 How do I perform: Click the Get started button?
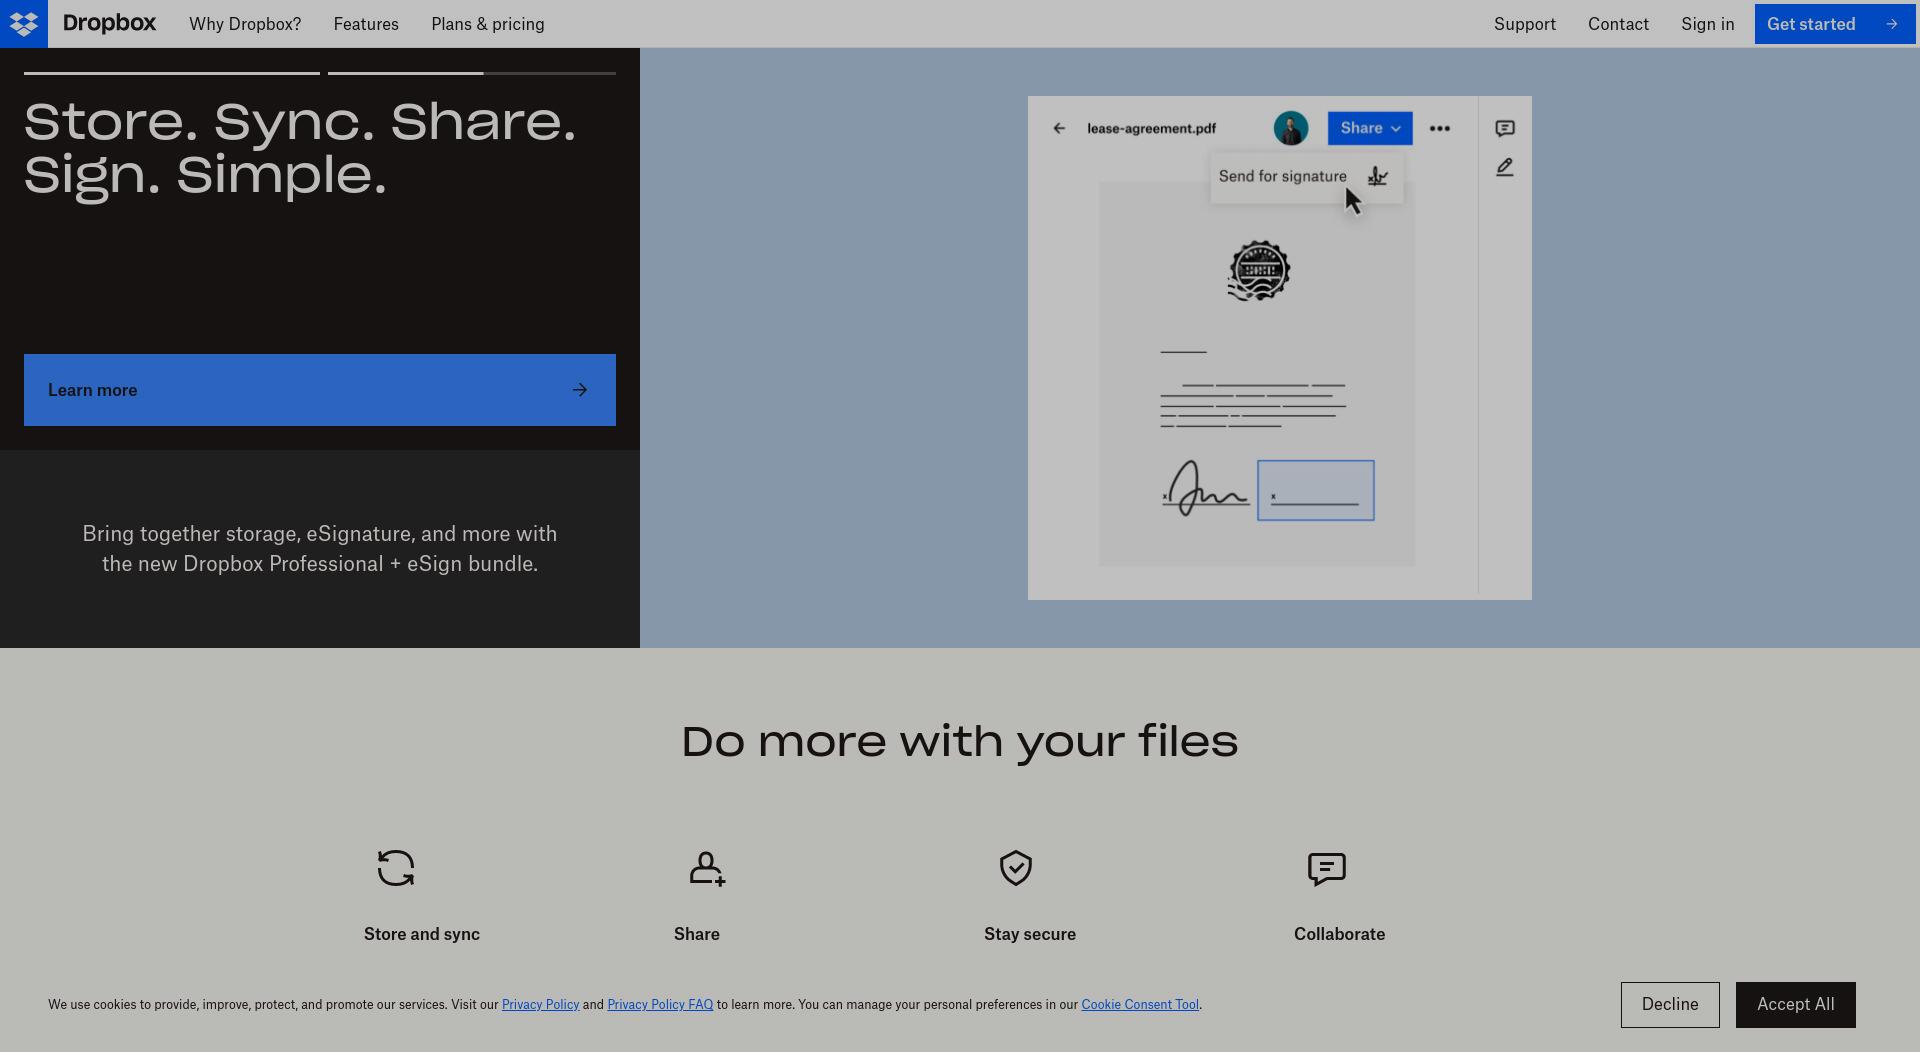click(x=1834, y=24)
